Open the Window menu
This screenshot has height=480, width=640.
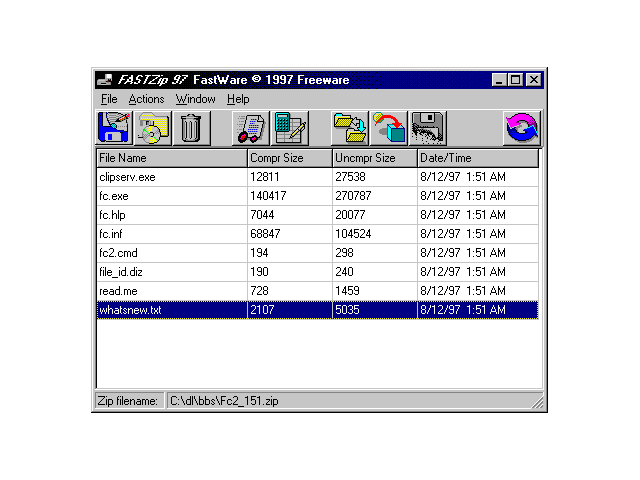point(195,99)
